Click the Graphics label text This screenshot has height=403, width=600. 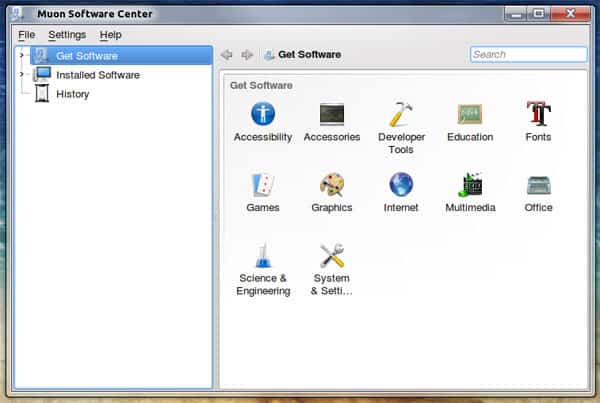(332, 207)
